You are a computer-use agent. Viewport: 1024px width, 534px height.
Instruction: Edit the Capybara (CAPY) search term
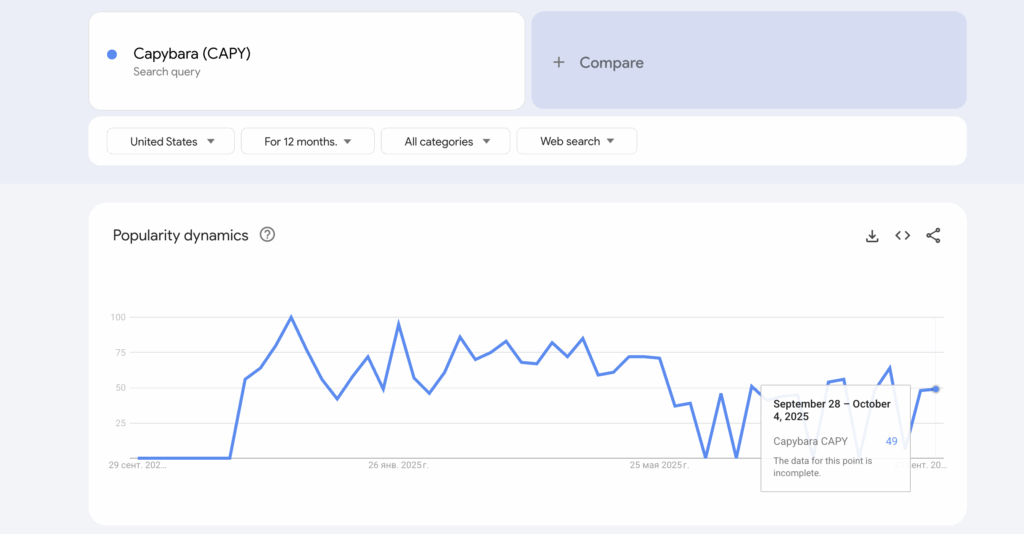(192, 54)
